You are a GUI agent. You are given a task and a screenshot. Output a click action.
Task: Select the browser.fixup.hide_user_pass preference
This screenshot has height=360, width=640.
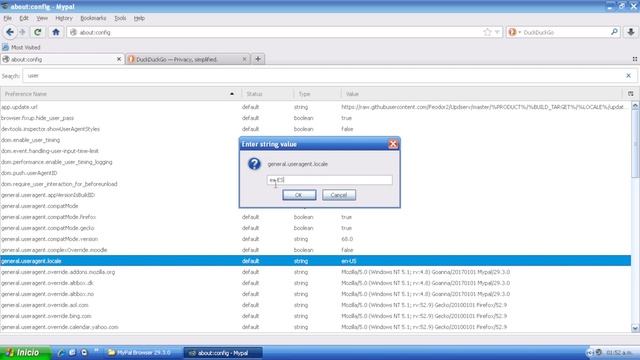[x=316, y=118]
